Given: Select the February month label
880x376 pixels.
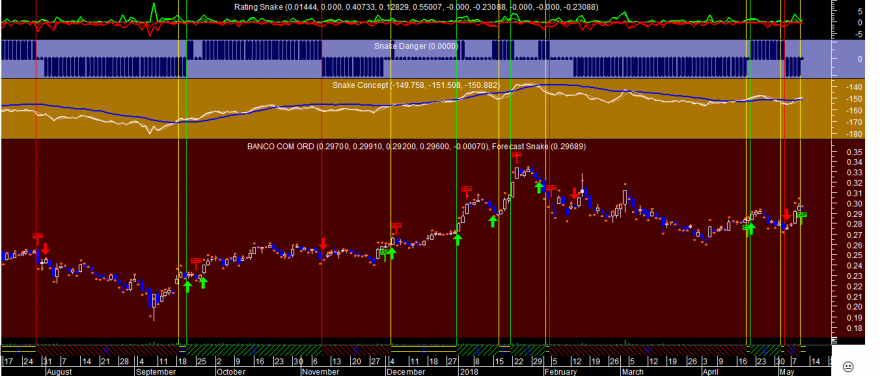Looking at the screenshot, I should (562, 372).
